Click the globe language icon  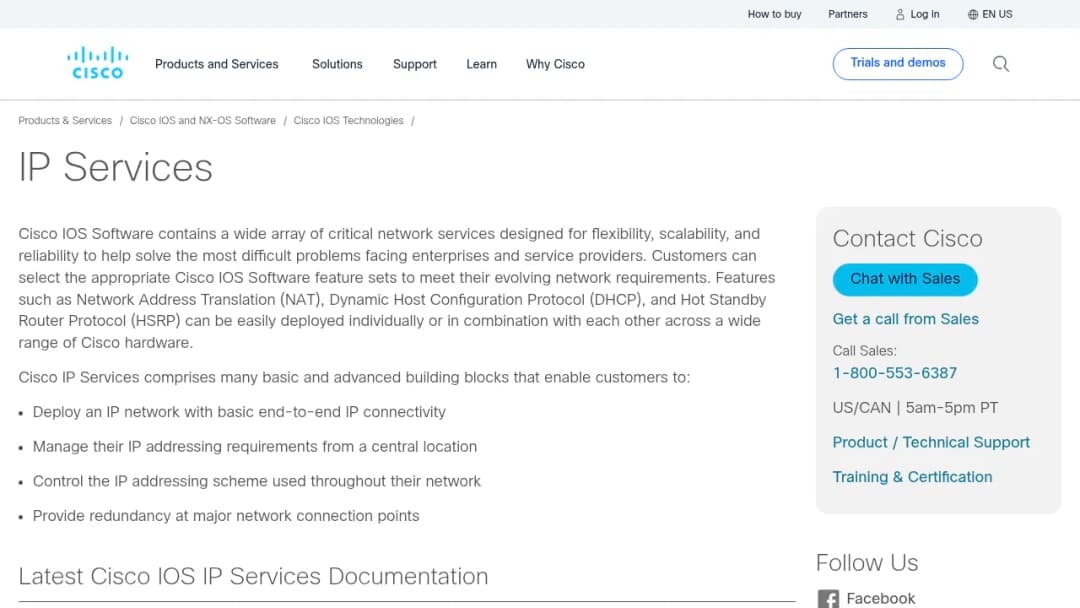(973, 14)
